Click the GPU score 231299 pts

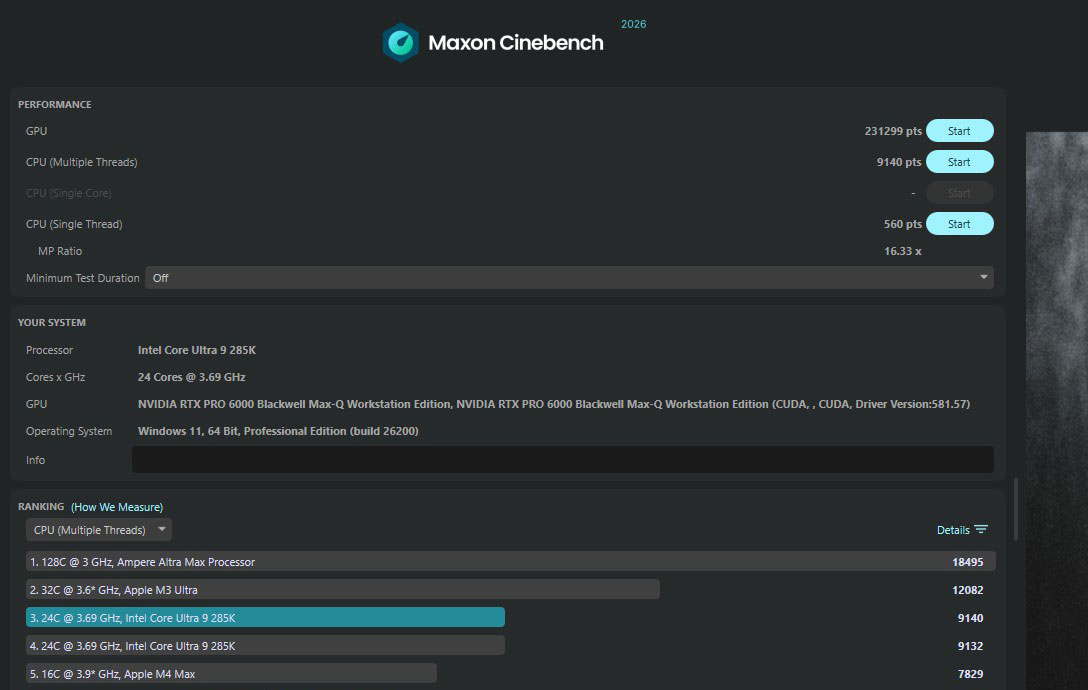[893, 131]
